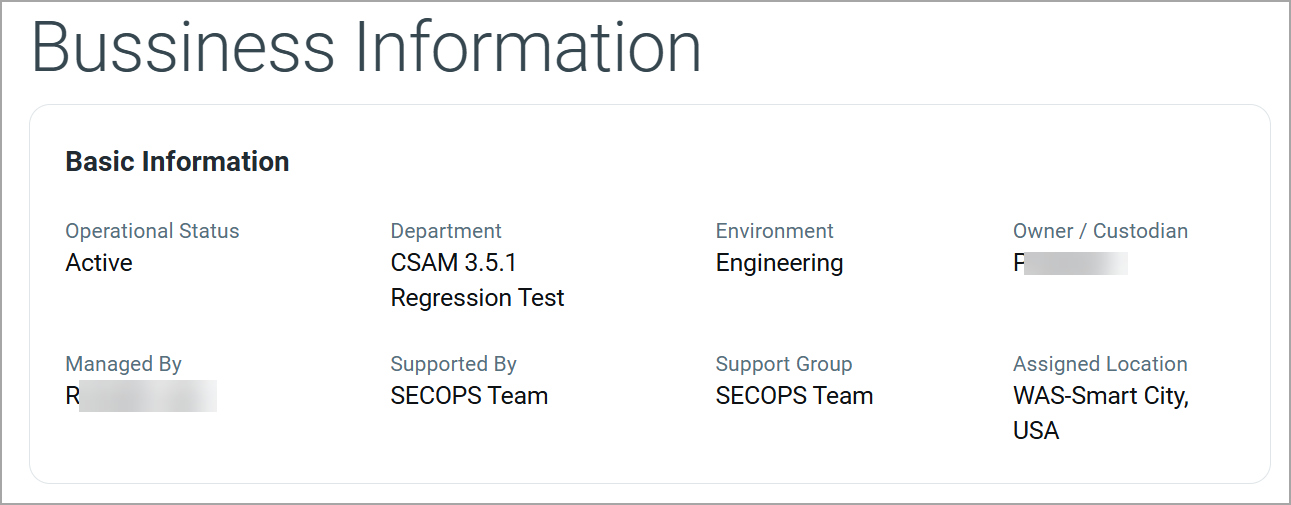1291x505 pixels.
Task: Select the Support Group field label
Action: (783, 364)
